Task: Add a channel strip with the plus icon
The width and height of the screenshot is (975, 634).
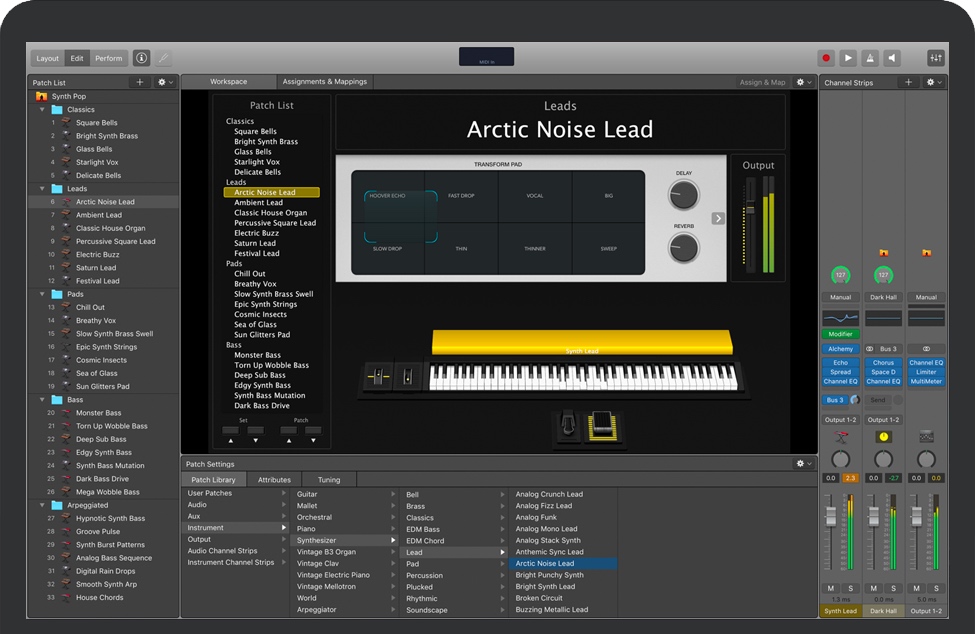Action: click(x=908, y=82)
